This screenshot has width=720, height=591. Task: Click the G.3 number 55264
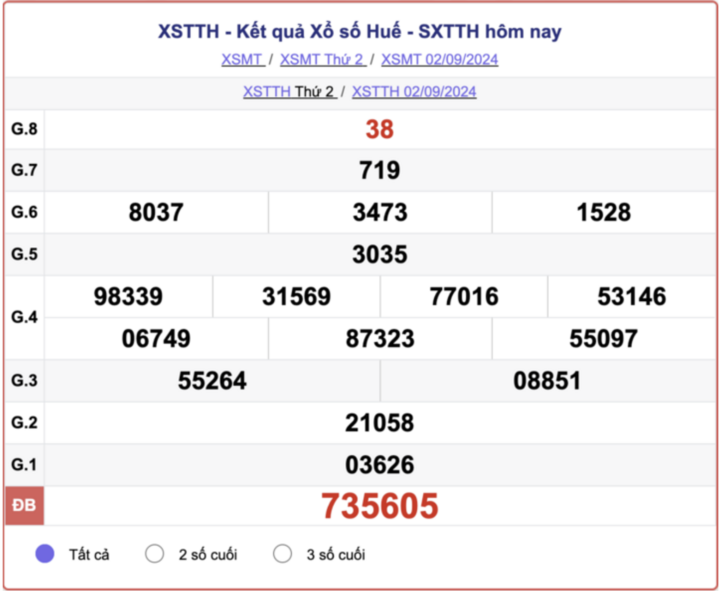[x=212, y=381]
